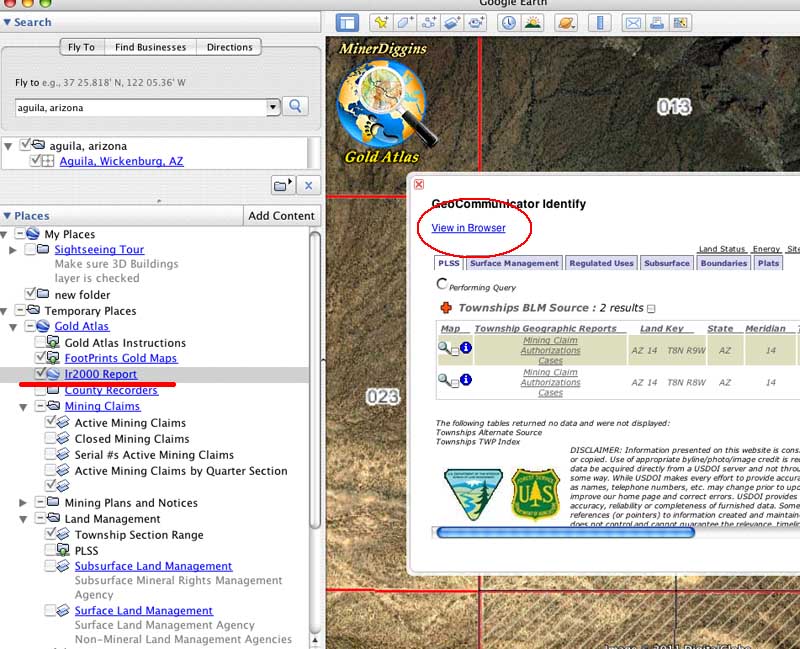This screenshot has width=800, height=649.
Task: Collapse the Land Management folder
Action: coord(23,519)
